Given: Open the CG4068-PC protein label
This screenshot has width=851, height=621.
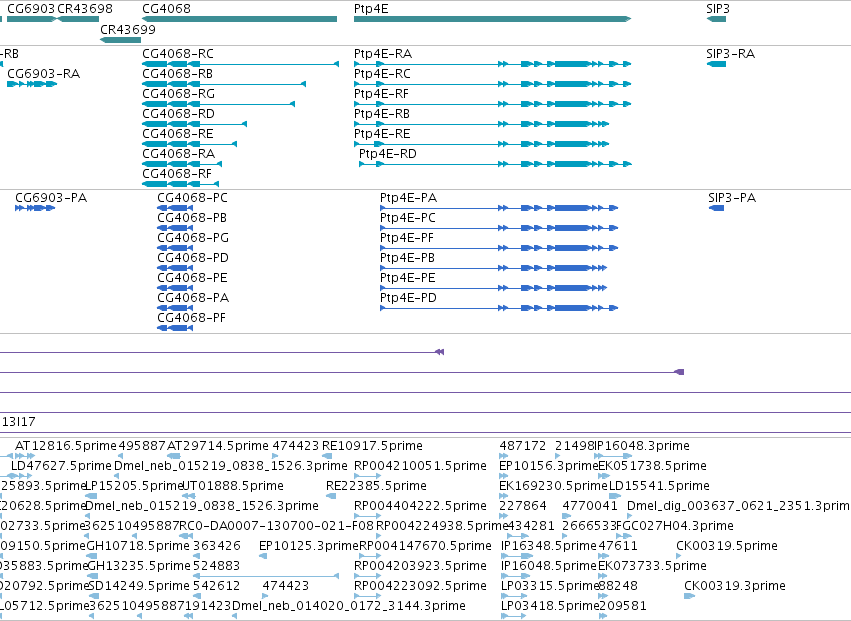Looking at the screenshot, I should coord(193,198).
